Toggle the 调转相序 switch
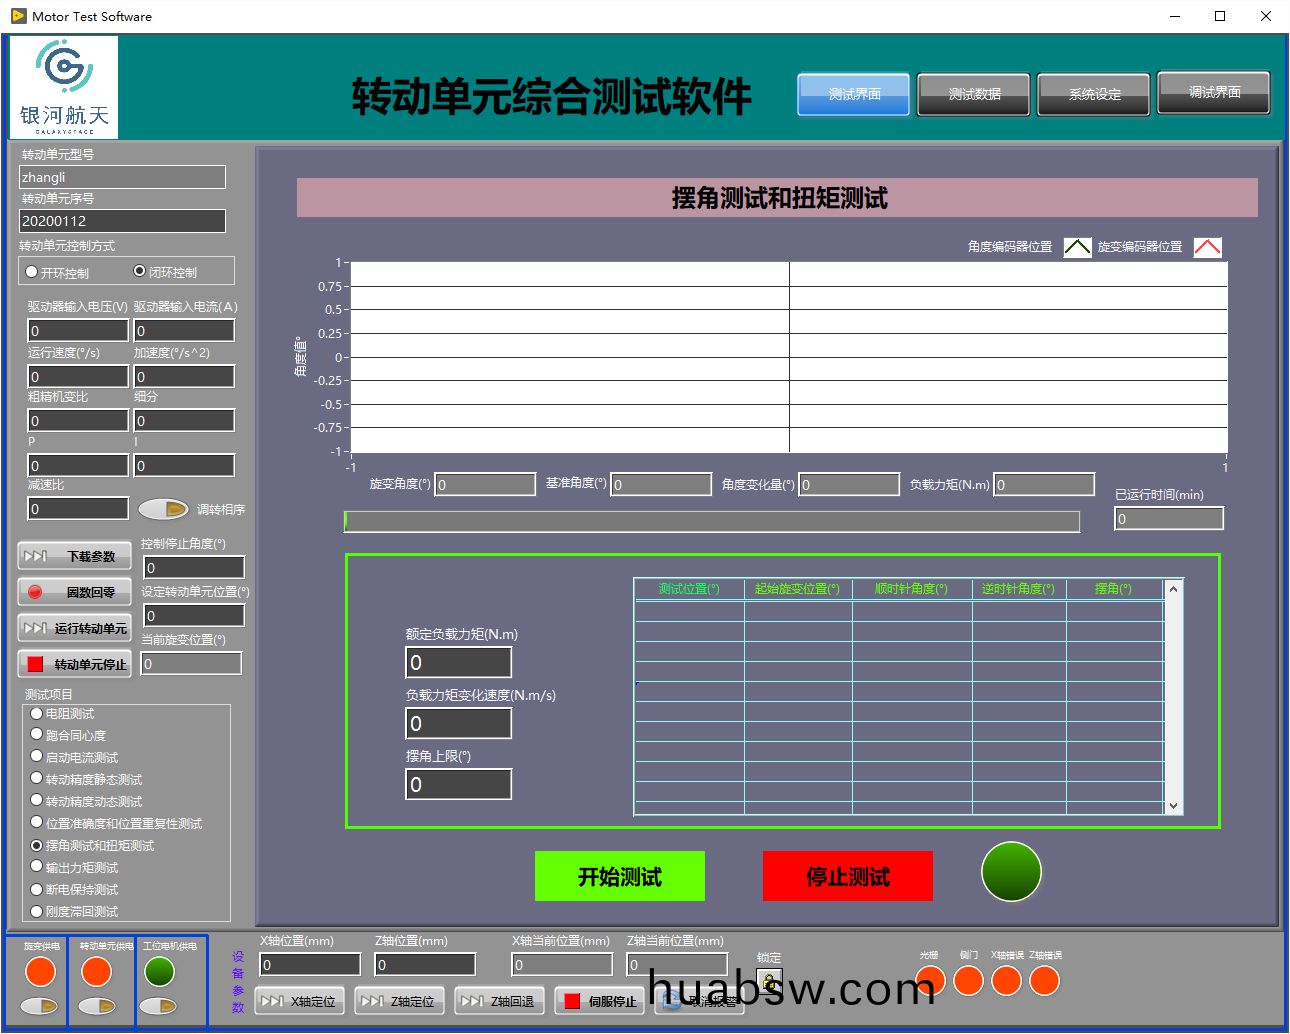 pos(163,509)
